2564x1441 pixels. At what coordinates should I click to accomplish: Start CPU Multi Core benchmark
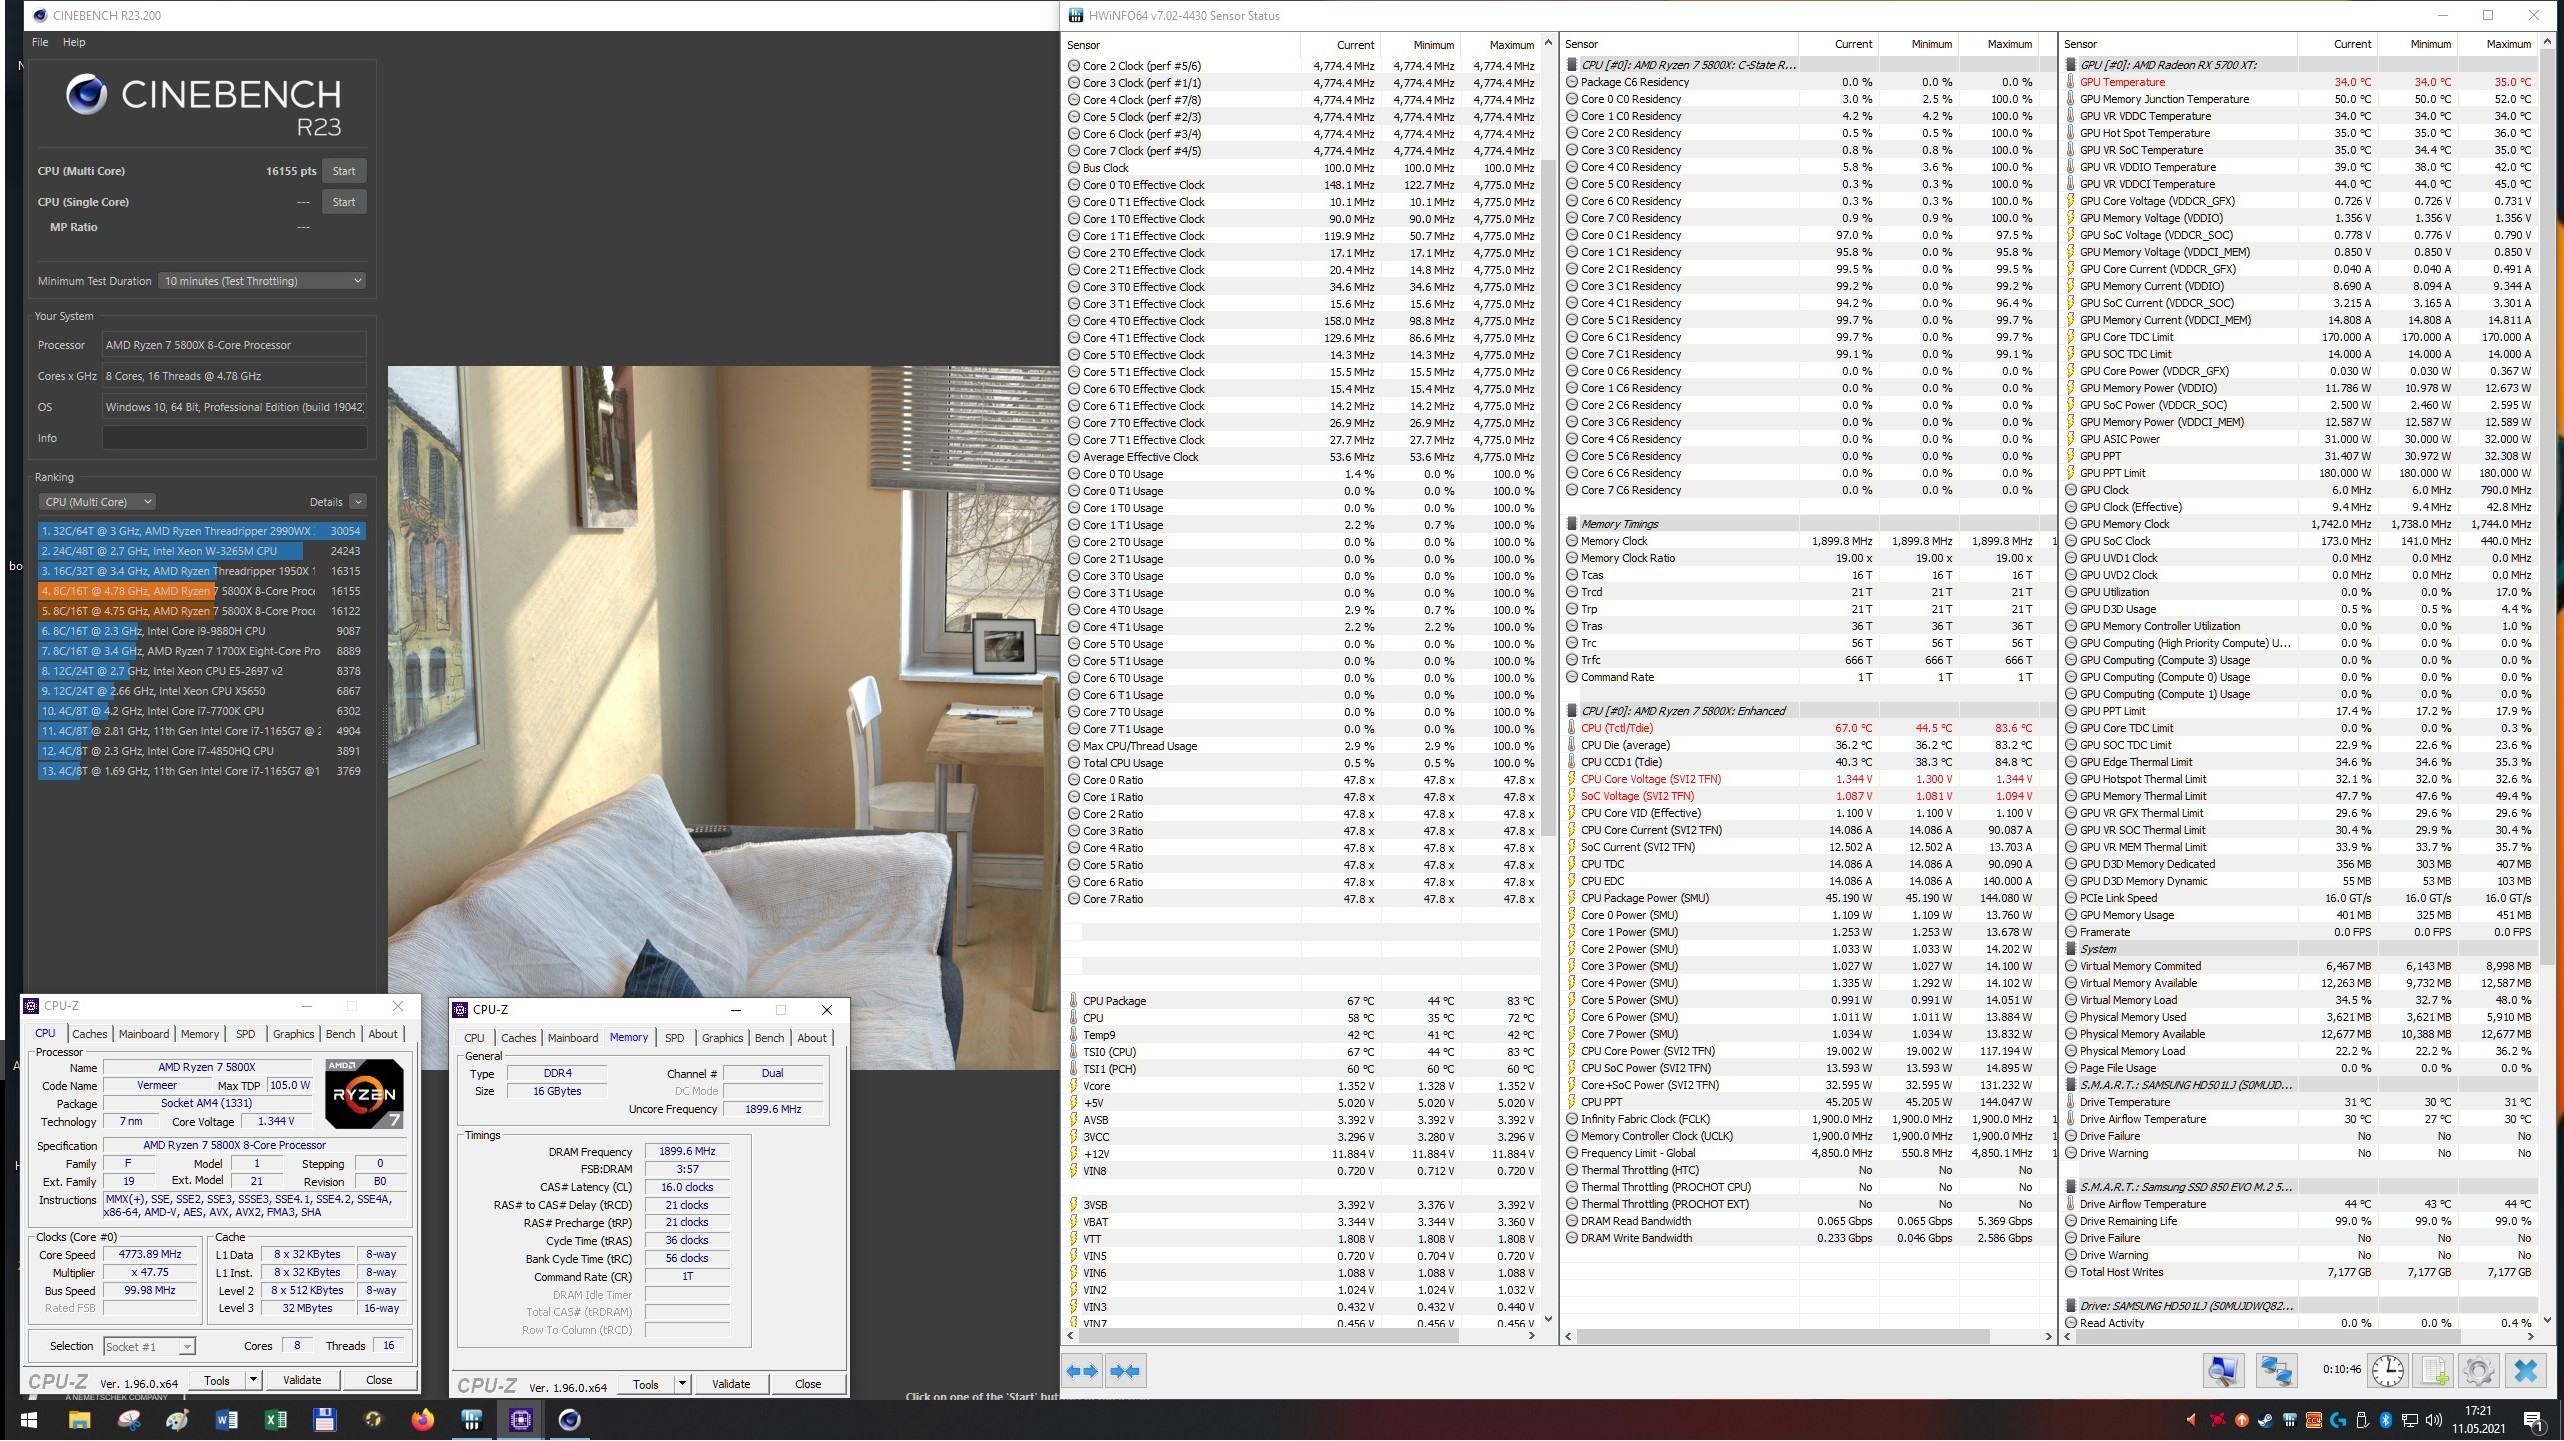pos(344,171)
